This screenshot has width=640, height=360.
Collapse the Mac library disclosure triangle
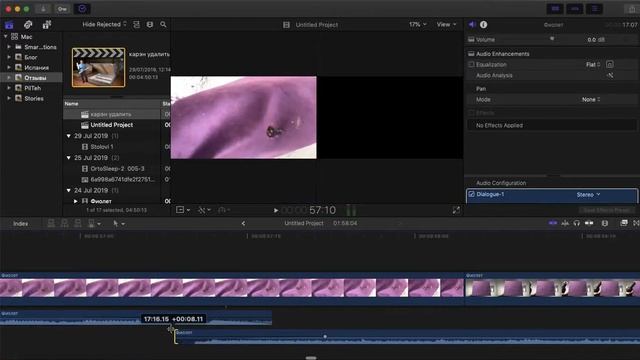coord(6,37)
